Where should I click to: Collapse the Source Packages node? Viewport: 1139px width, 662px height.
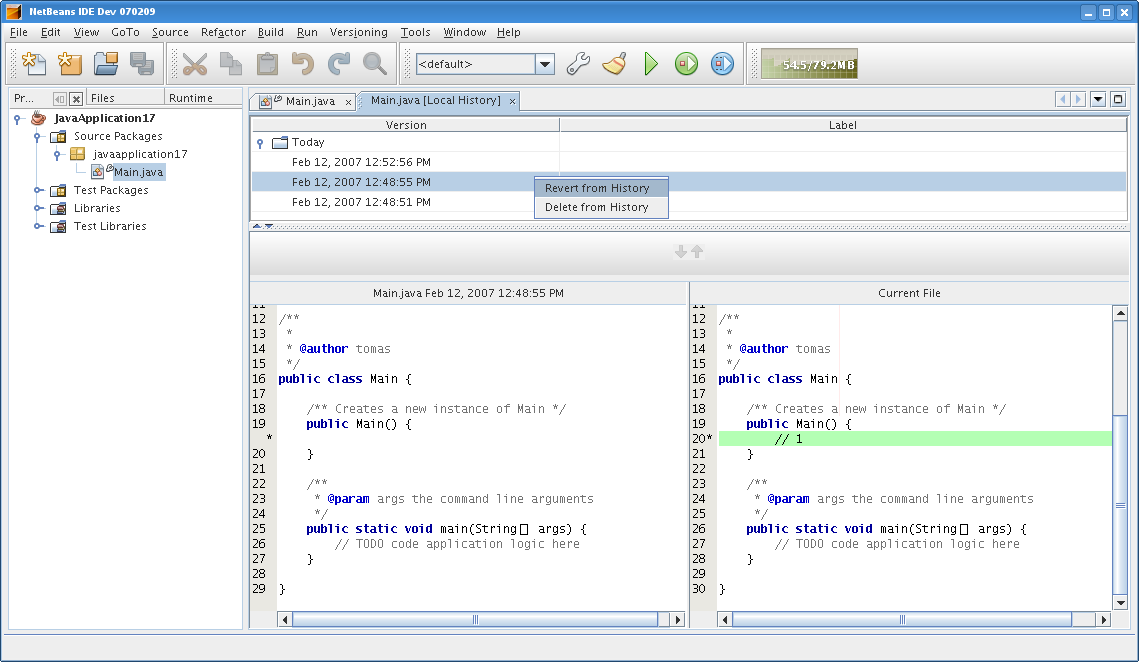38,137
